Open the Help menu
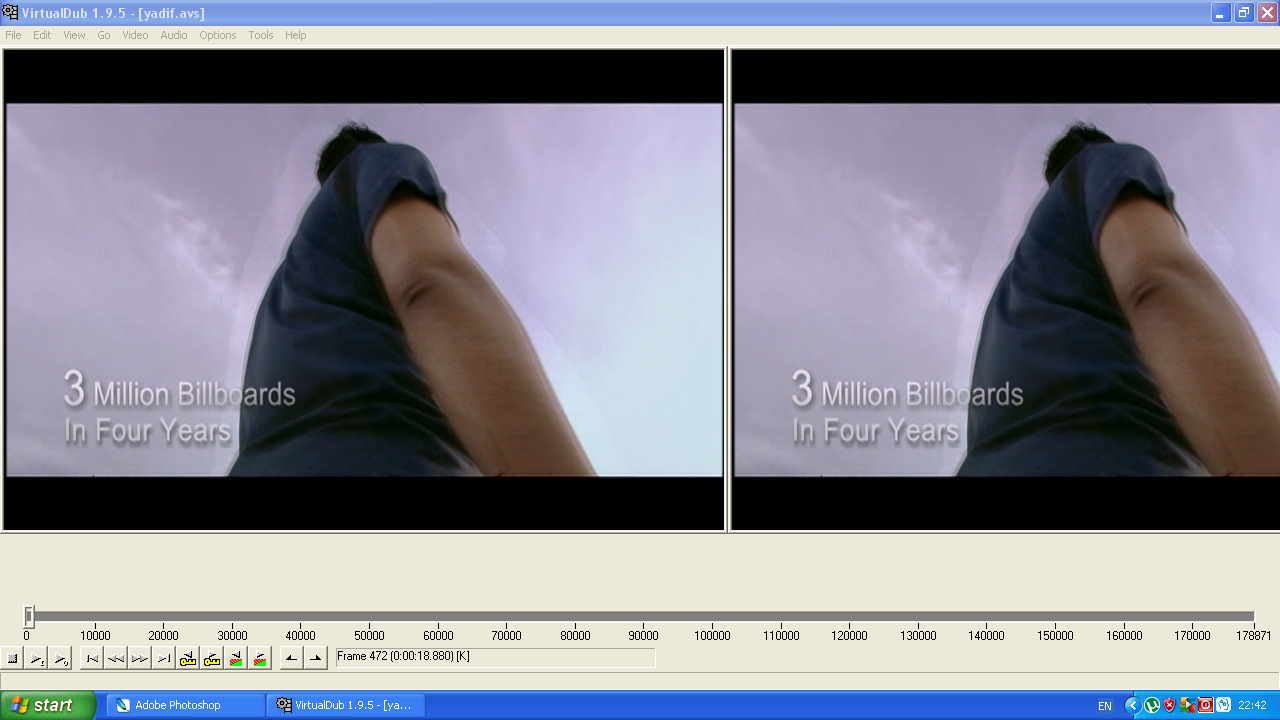Screen dimensions: 1280x720 tap(296, 35)
